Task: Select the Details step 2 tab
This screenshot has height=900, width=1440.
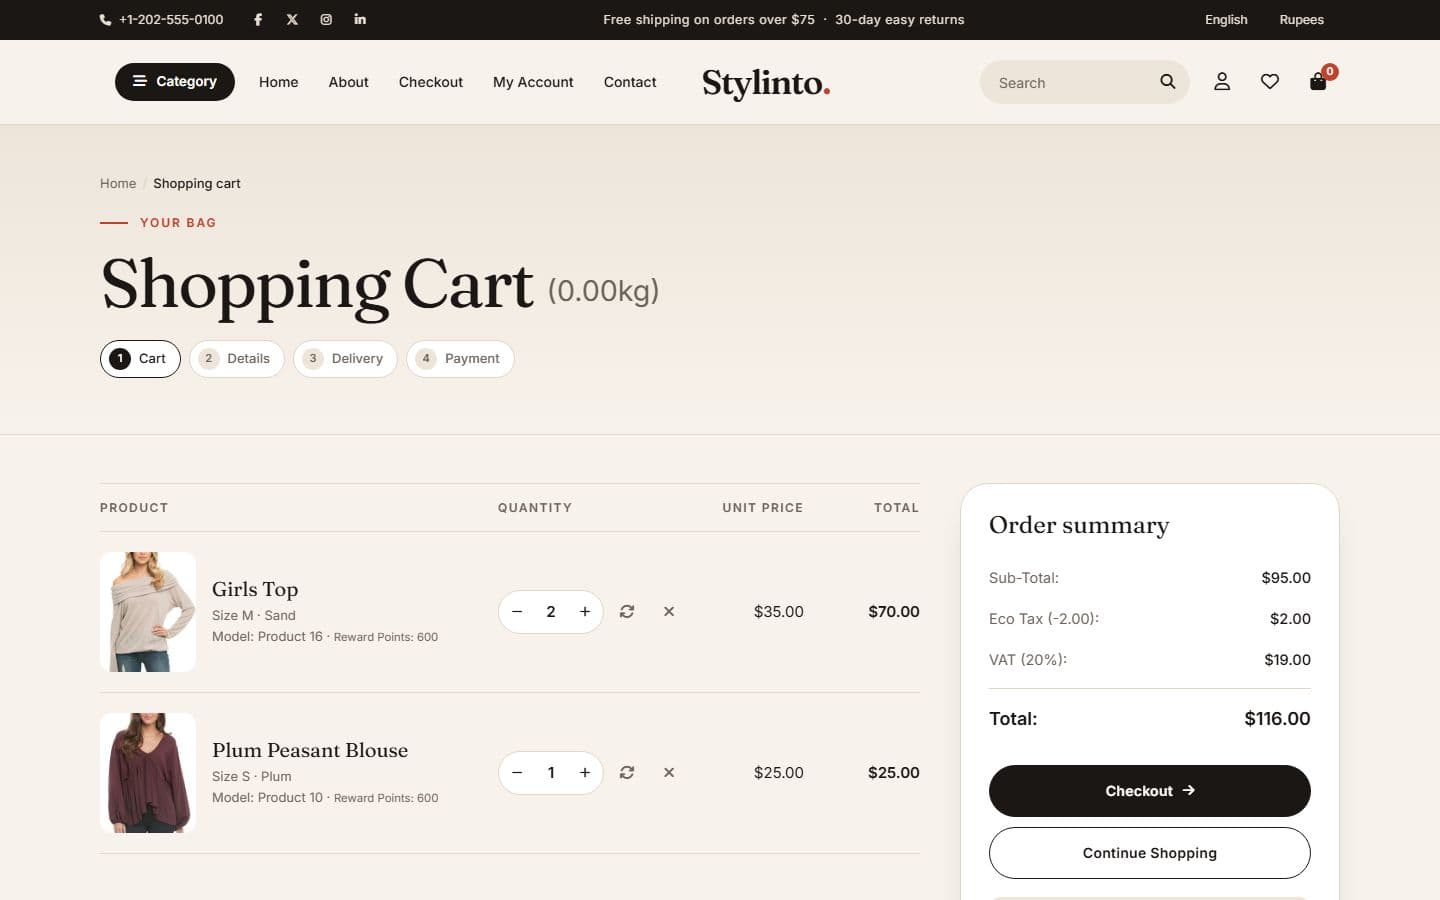Action: click(x=237, y=359)
